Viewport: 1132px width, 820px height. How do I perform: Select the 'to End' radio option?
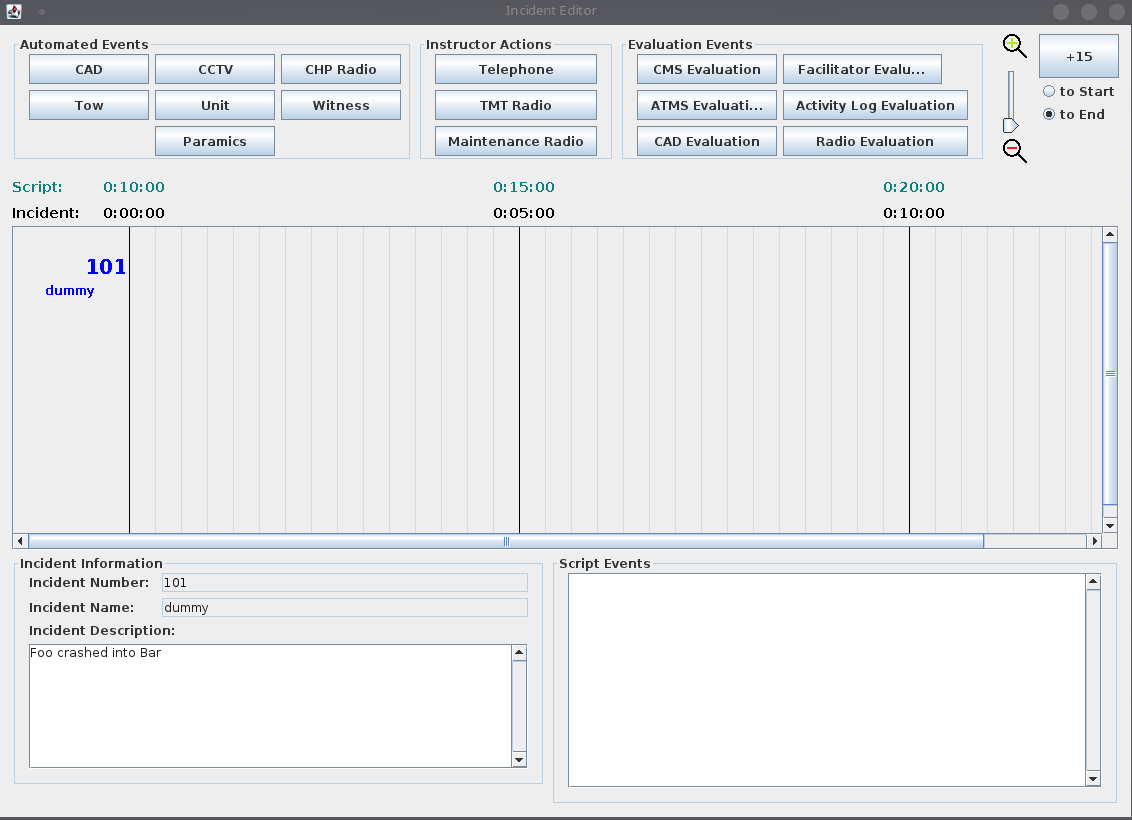point(1074,114)
